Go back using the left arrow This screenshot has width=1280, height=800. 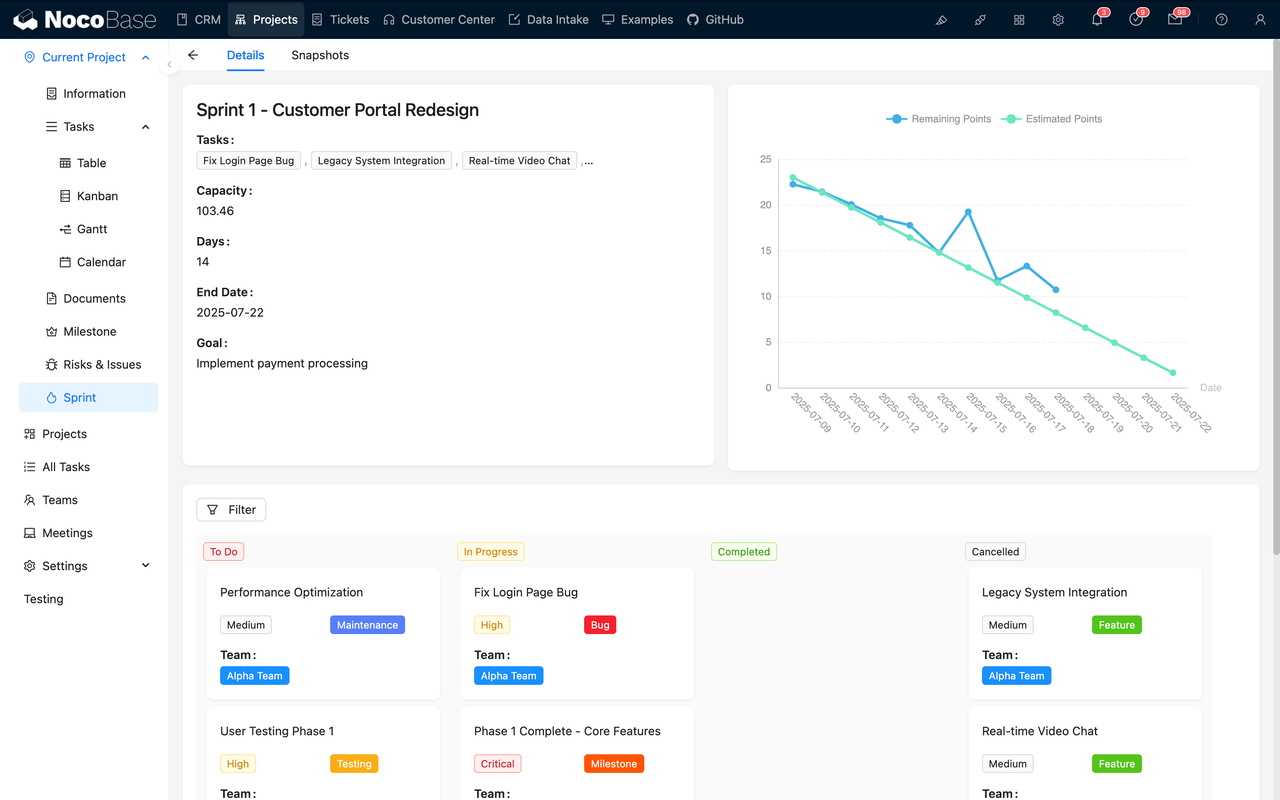(193, 55)
